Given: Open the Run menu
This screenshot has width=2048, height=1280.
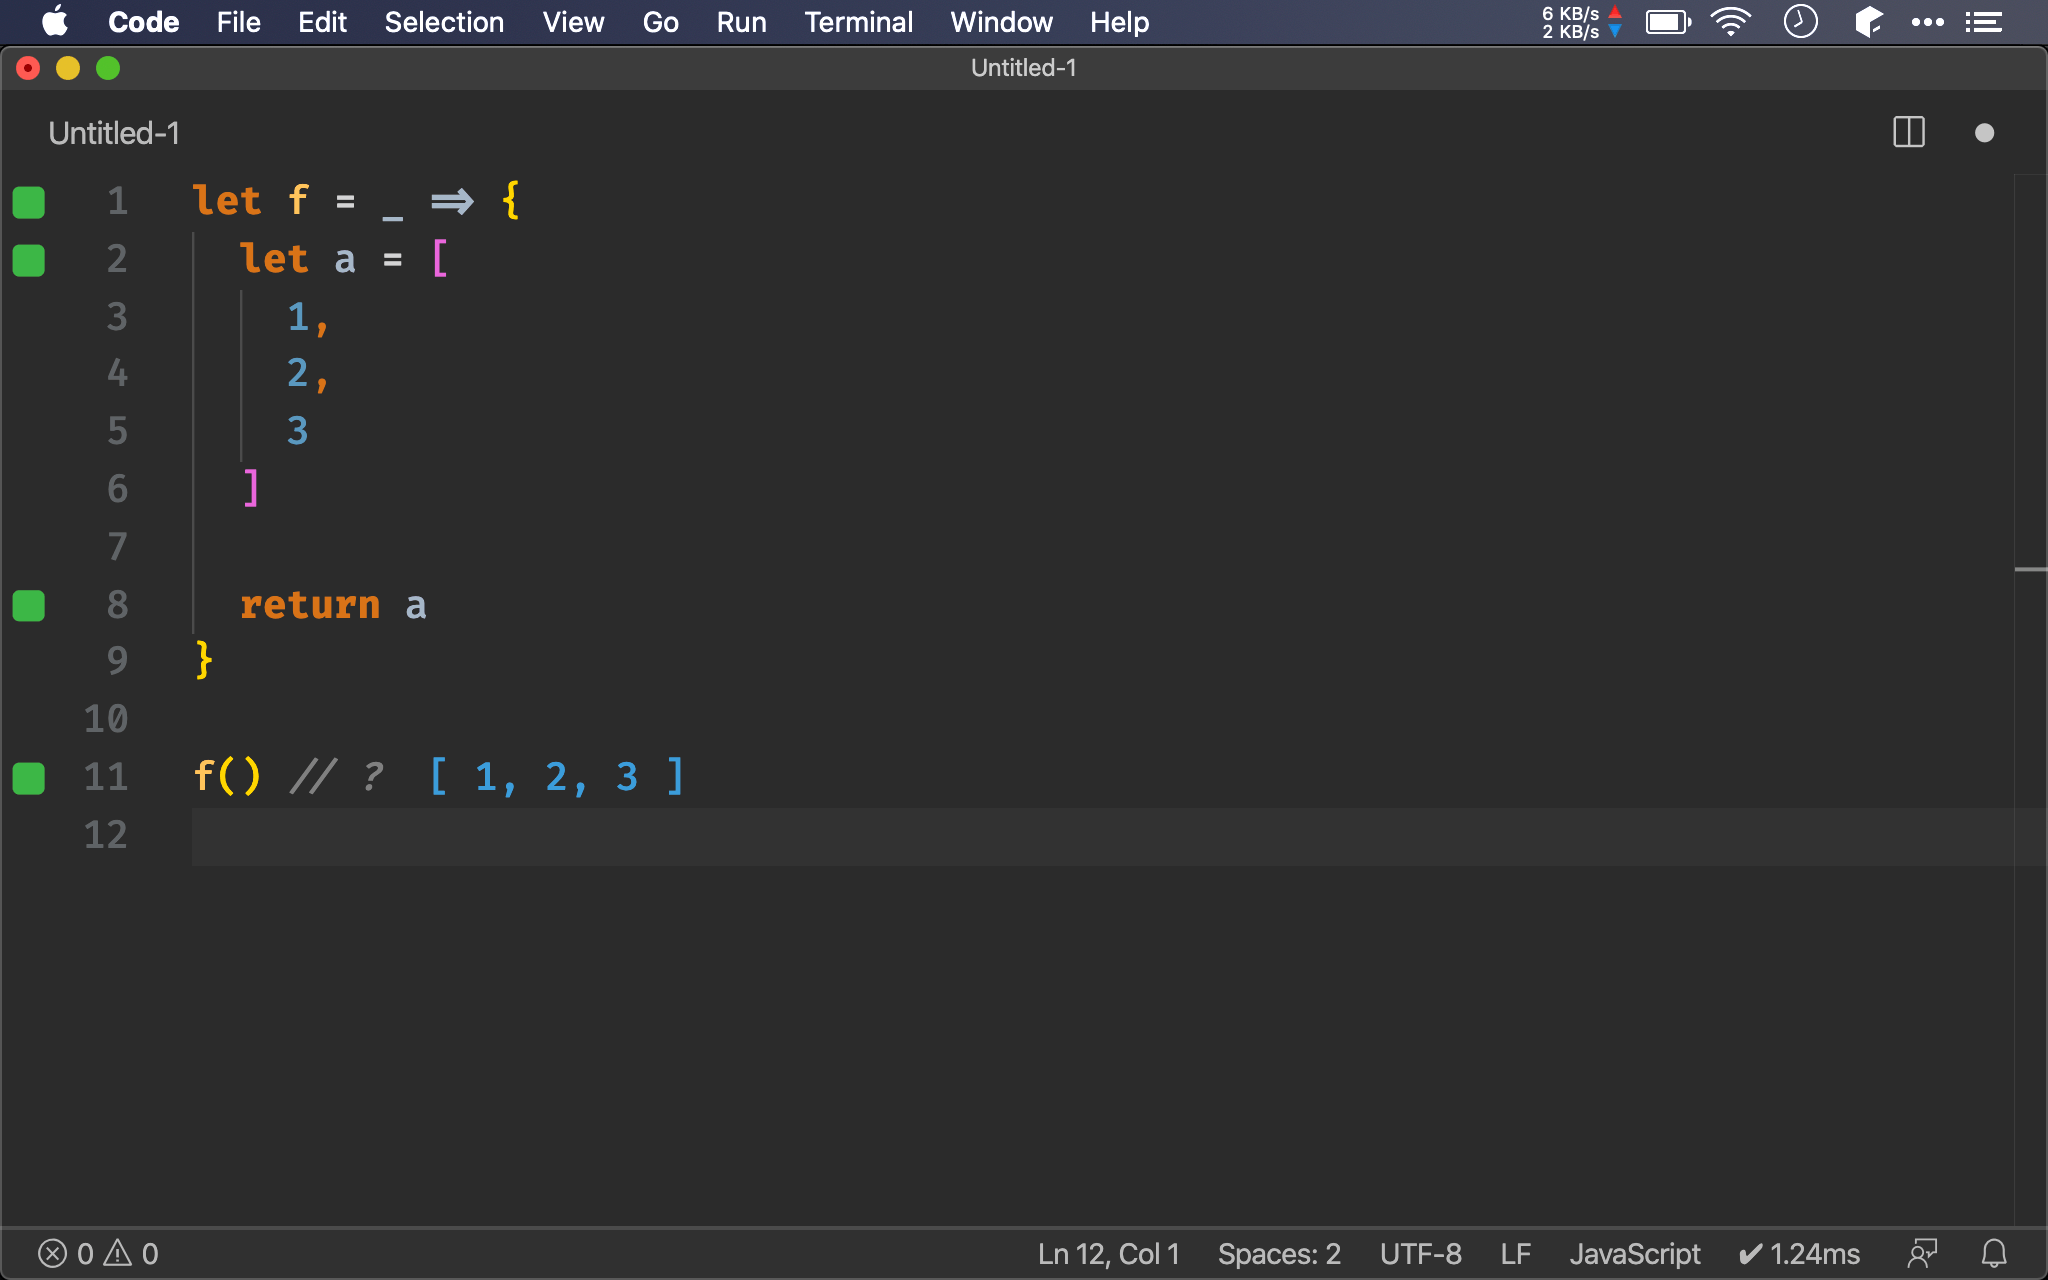Looking at the screenshot, I should [741, 22].
